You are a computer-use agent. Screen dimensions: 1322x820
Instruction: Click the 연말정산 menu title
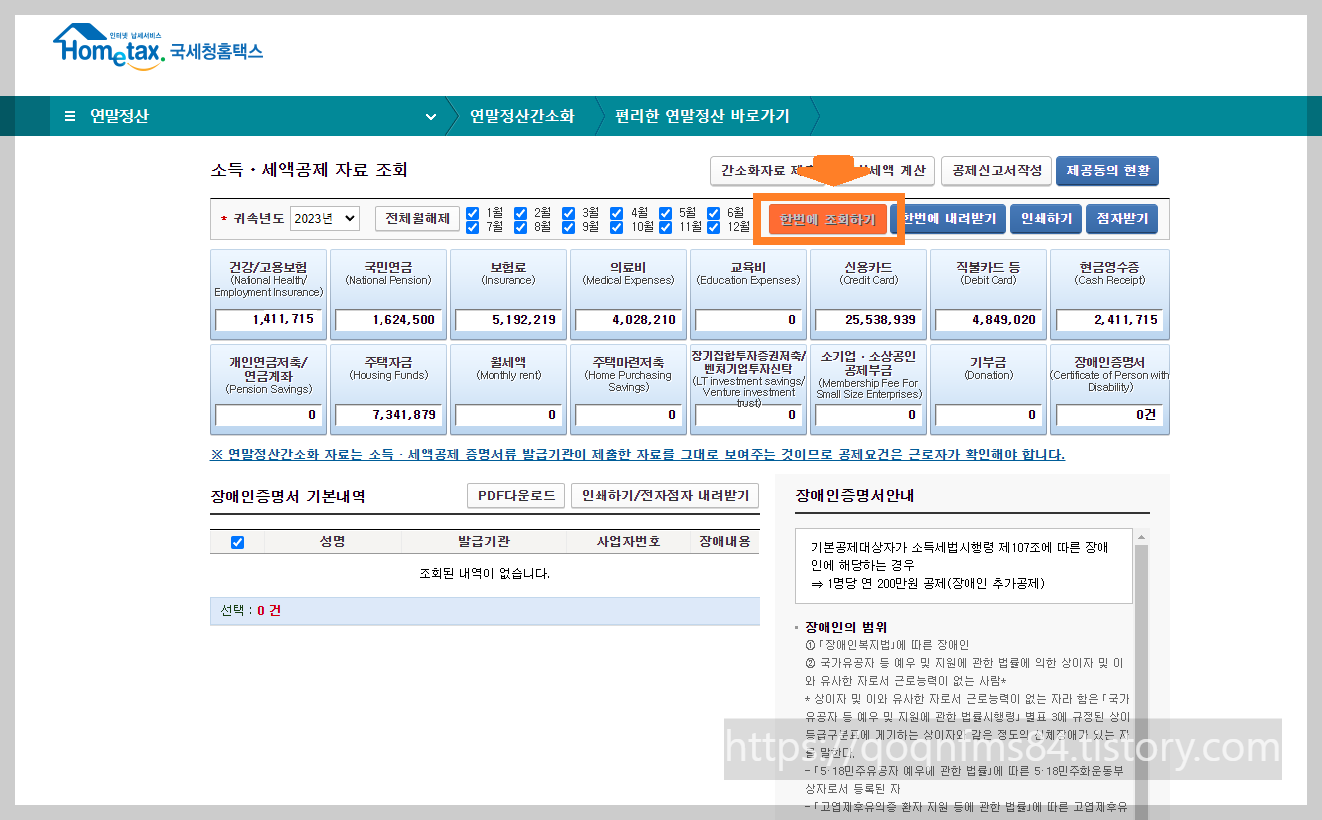119,116
